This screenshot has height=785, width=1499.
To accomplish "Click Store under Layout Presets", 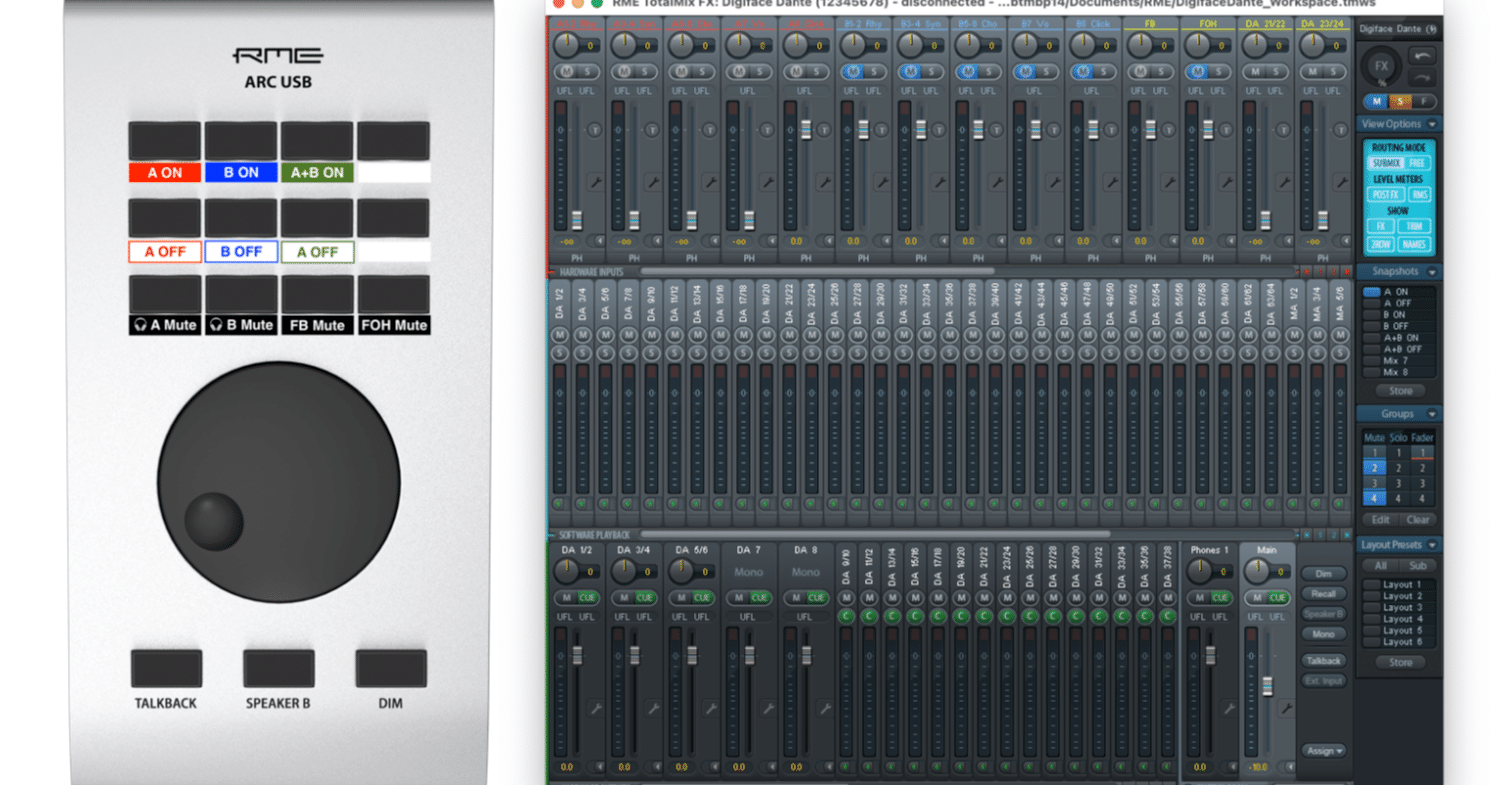I will click(x=1400, y=662).
